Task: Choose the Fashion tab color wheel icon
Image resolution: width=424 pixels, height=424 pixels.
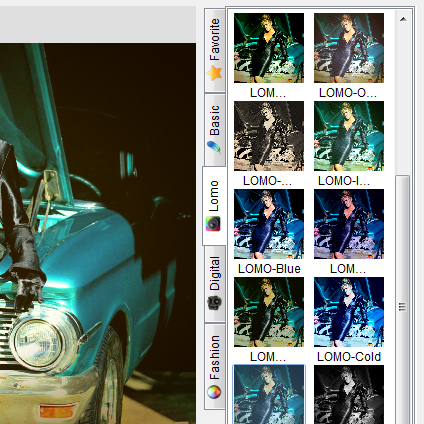Action: (214, 392)
